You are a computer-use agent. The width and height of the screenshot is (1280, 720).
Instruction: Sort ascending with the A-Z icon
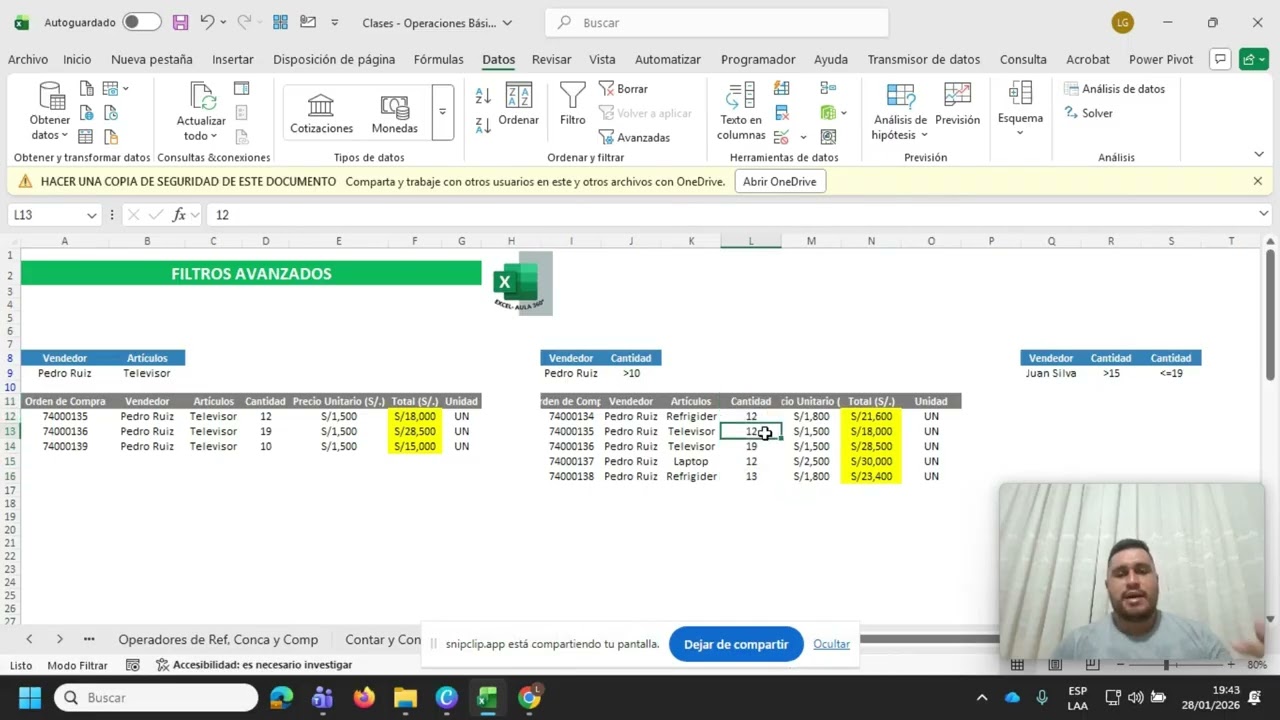pos(483,96)
